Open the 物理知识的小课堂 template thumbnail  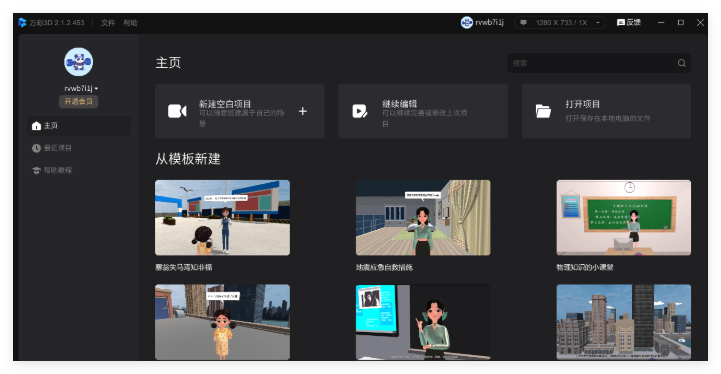(x=624, y=218)
